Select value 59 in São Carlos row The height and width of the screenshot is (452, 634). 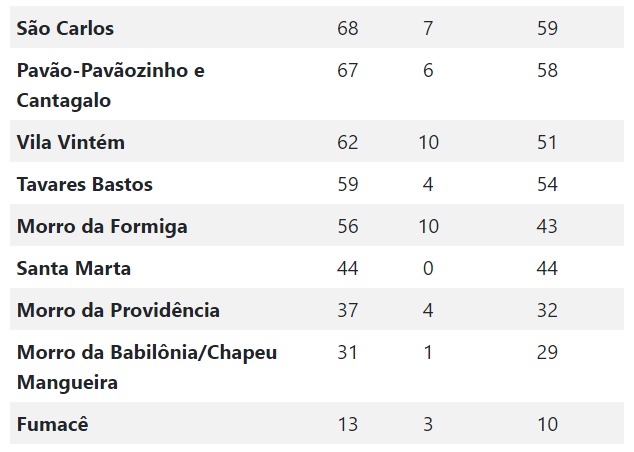(547, 28)
